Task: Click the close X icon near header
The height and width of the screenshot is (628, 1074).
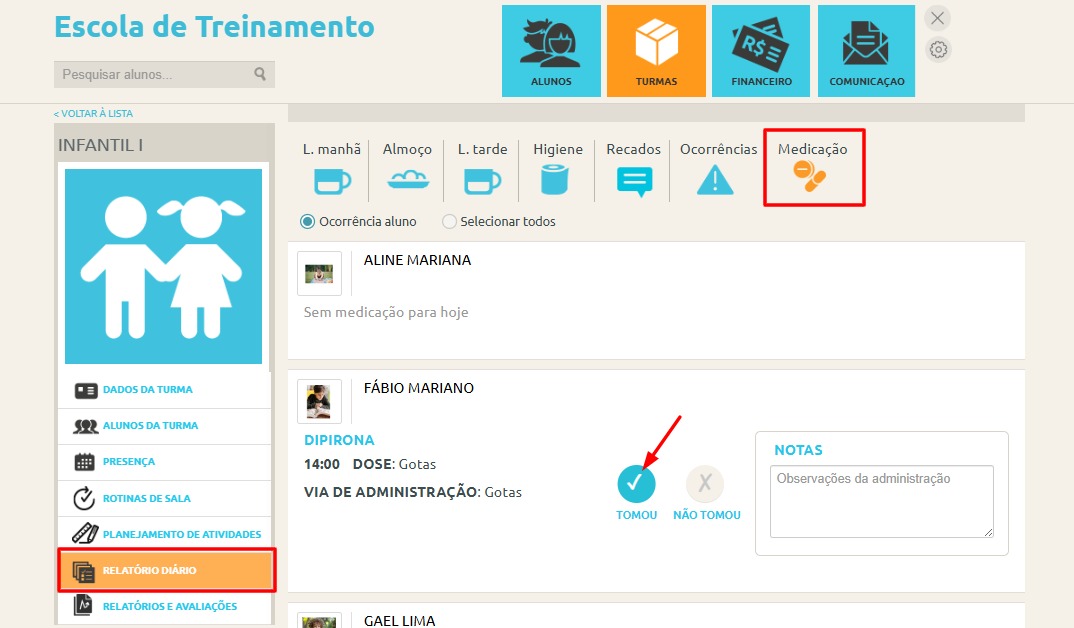Action: (x=938, y=18)
